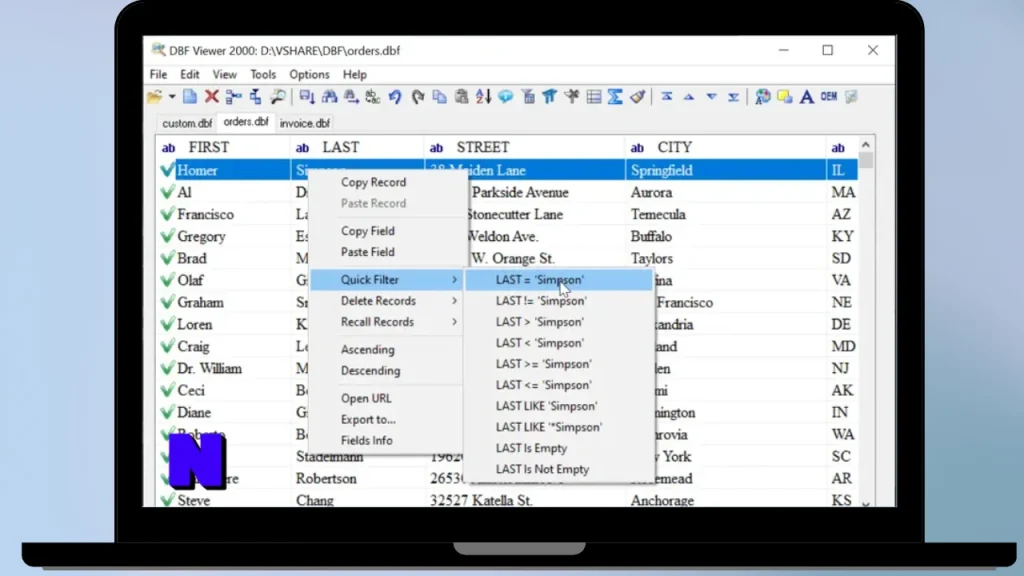The height and width of the screenshot is (576, 1024).
Task: Expand the Quick Filter submenu arrow
Action: tap(455, 280)
